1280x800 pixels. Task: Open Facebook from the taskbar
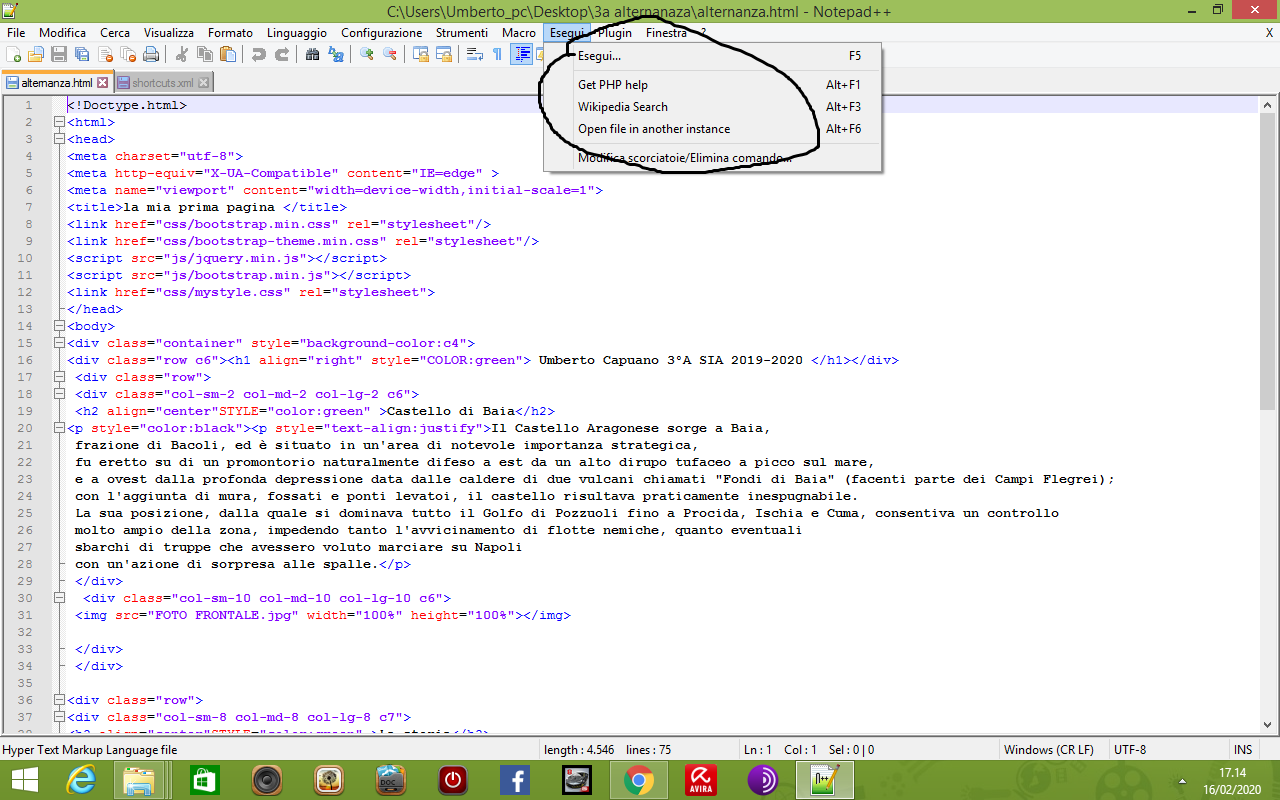pos(515,781)
